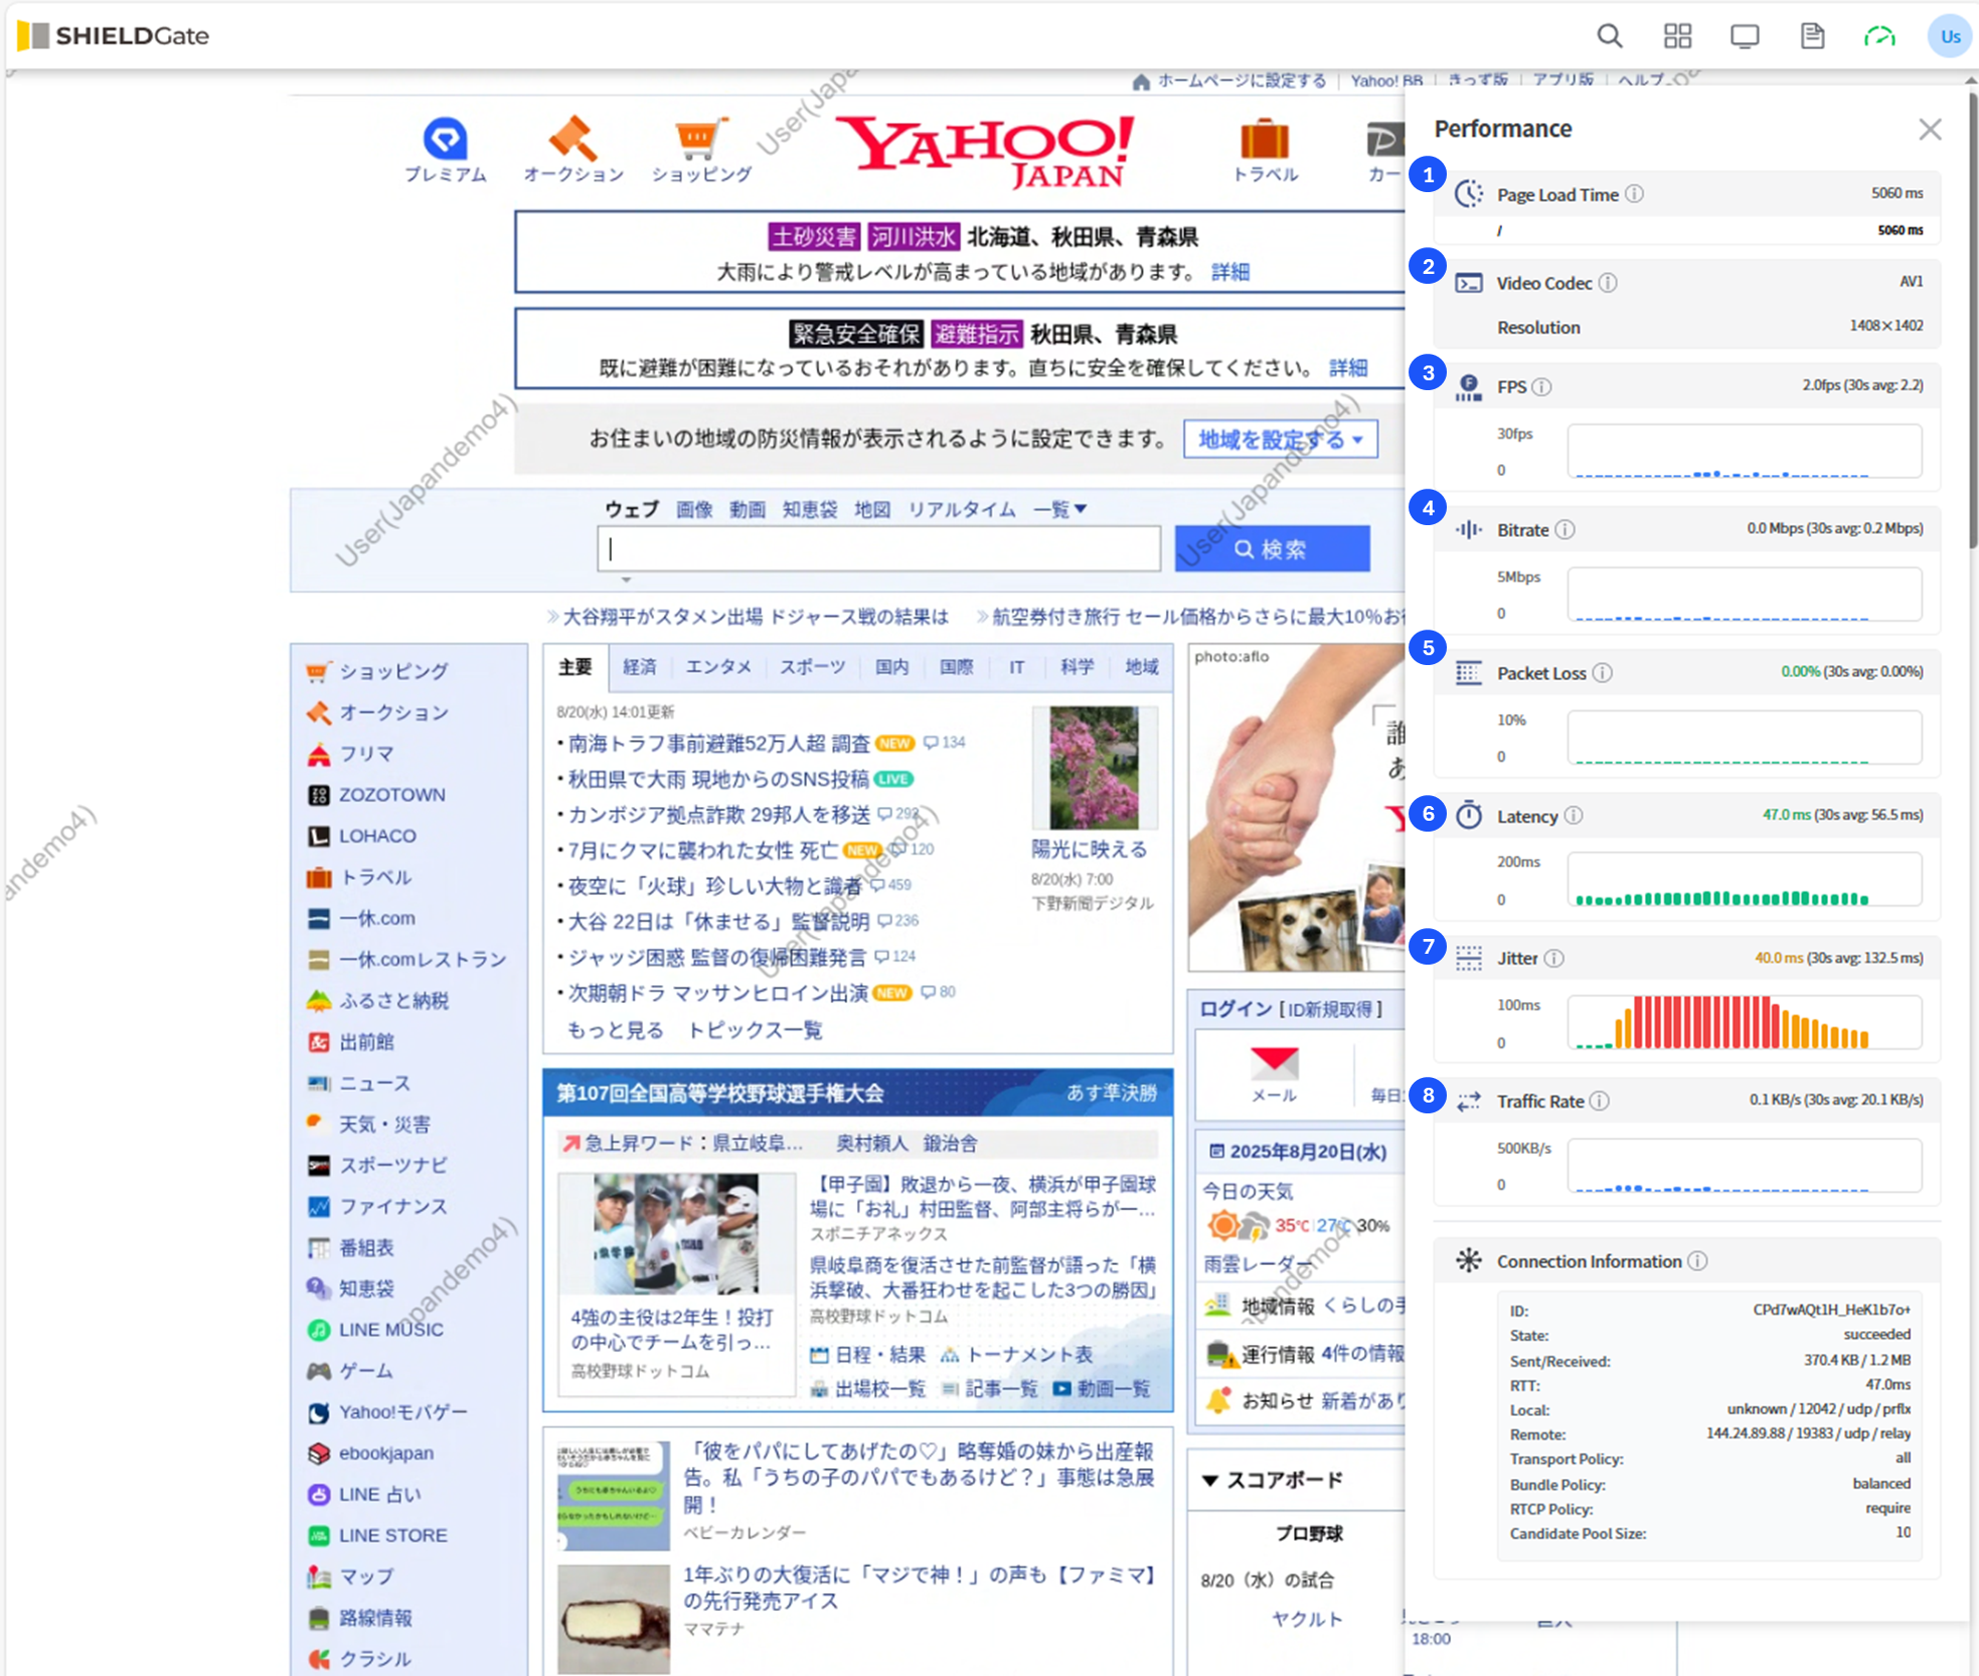Viewport: 1979px width, 1676px height.
Task: Click the ID新規取得 link
Action: point(1329,1009)
